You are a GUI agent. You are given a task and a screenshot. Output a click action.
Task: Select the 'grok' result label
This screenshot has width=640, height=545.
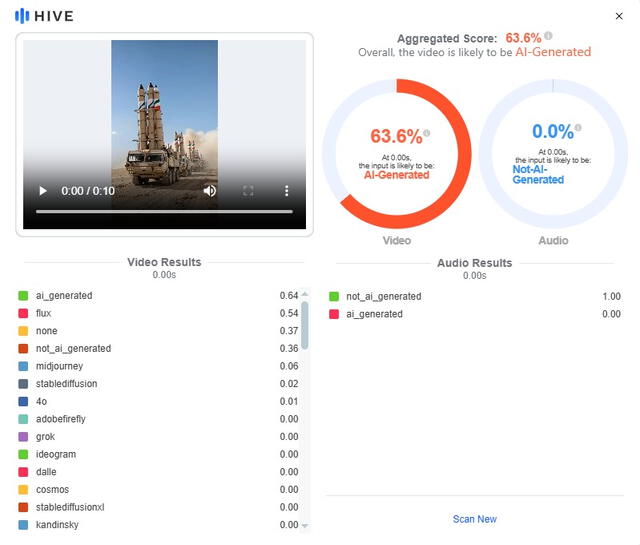click(45, 436)
